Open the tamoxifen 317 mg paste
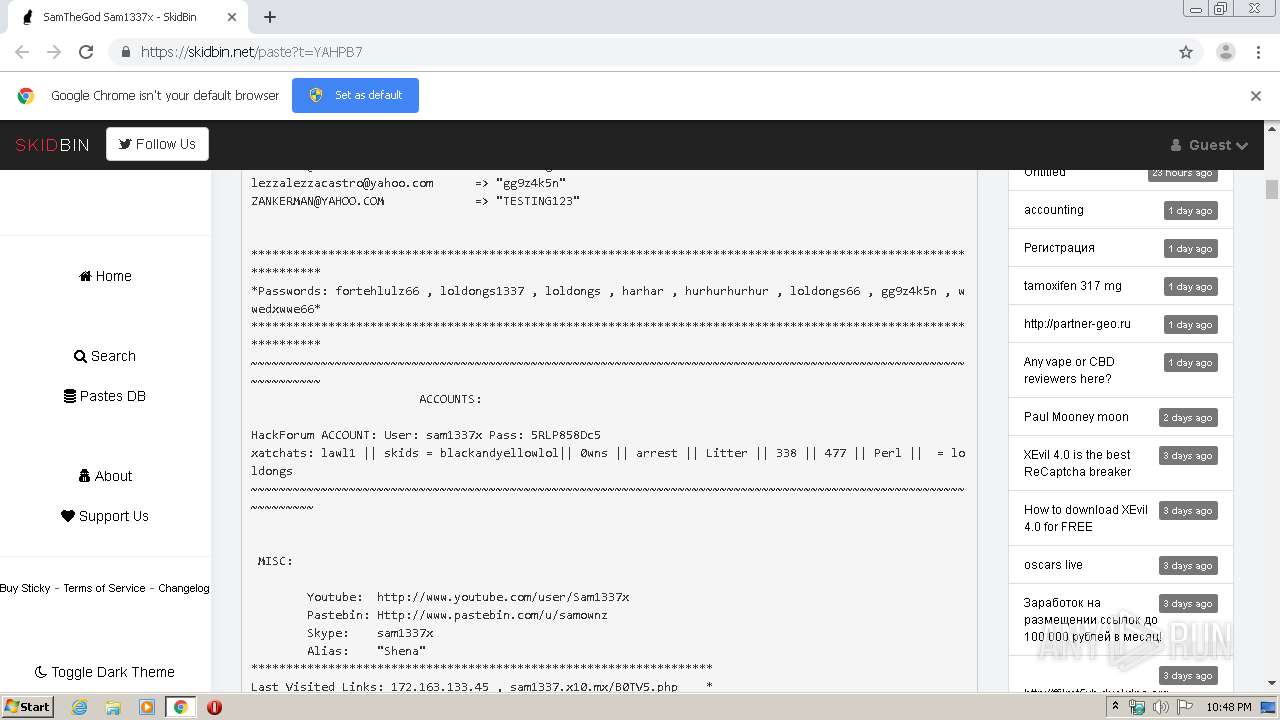 tap(1073, 286)
